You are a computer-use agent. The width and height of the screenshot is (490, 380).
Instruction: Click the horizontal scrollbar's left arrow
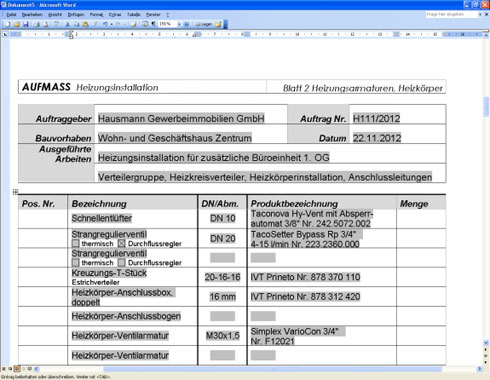coord(37,369)
